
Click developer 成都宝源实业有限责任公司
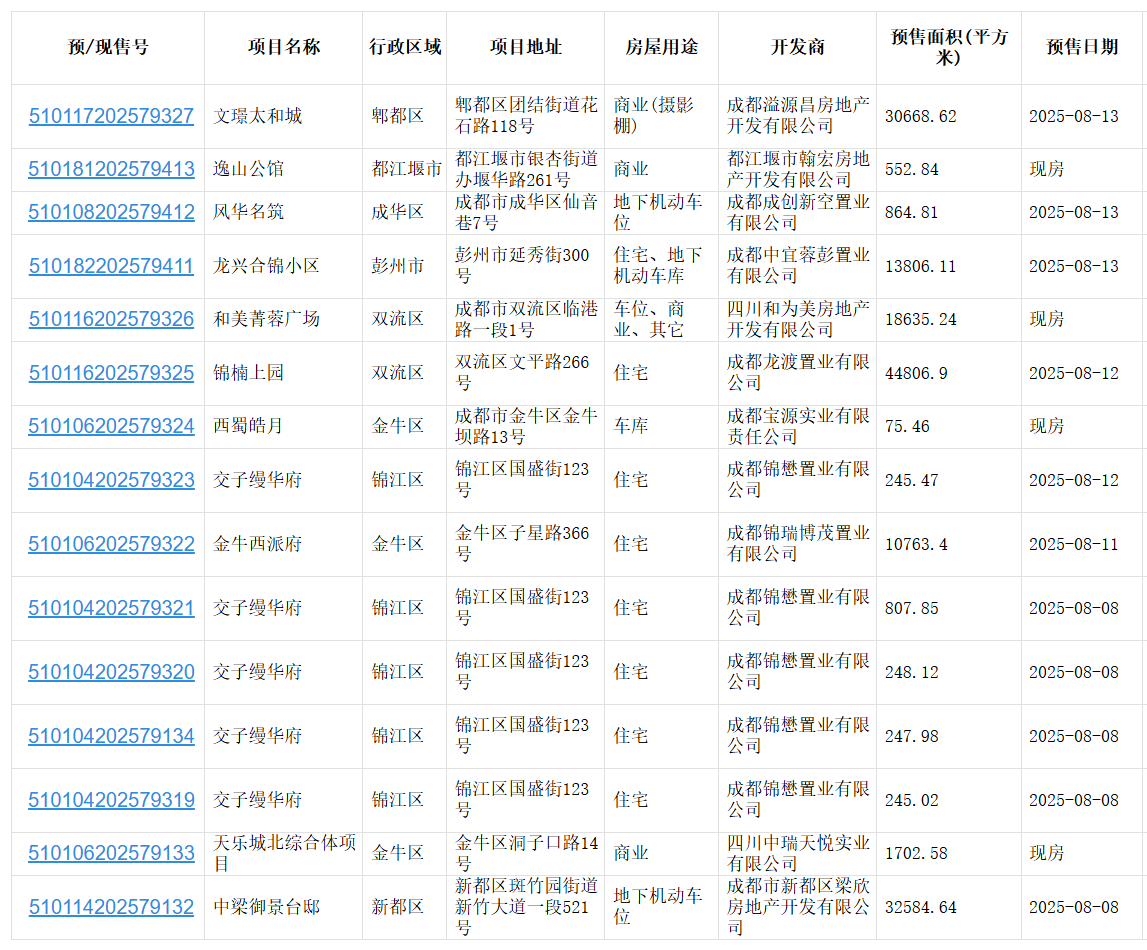[798, 426]
